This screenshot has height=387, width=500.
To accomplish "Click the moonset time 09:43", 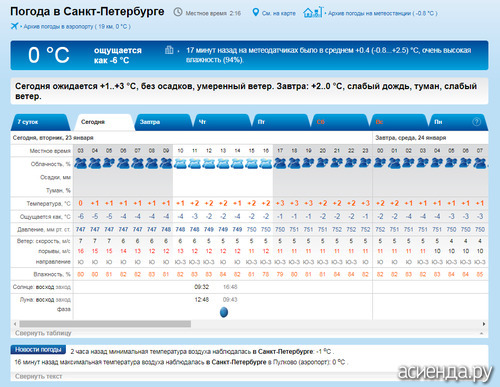I will 230,299.
